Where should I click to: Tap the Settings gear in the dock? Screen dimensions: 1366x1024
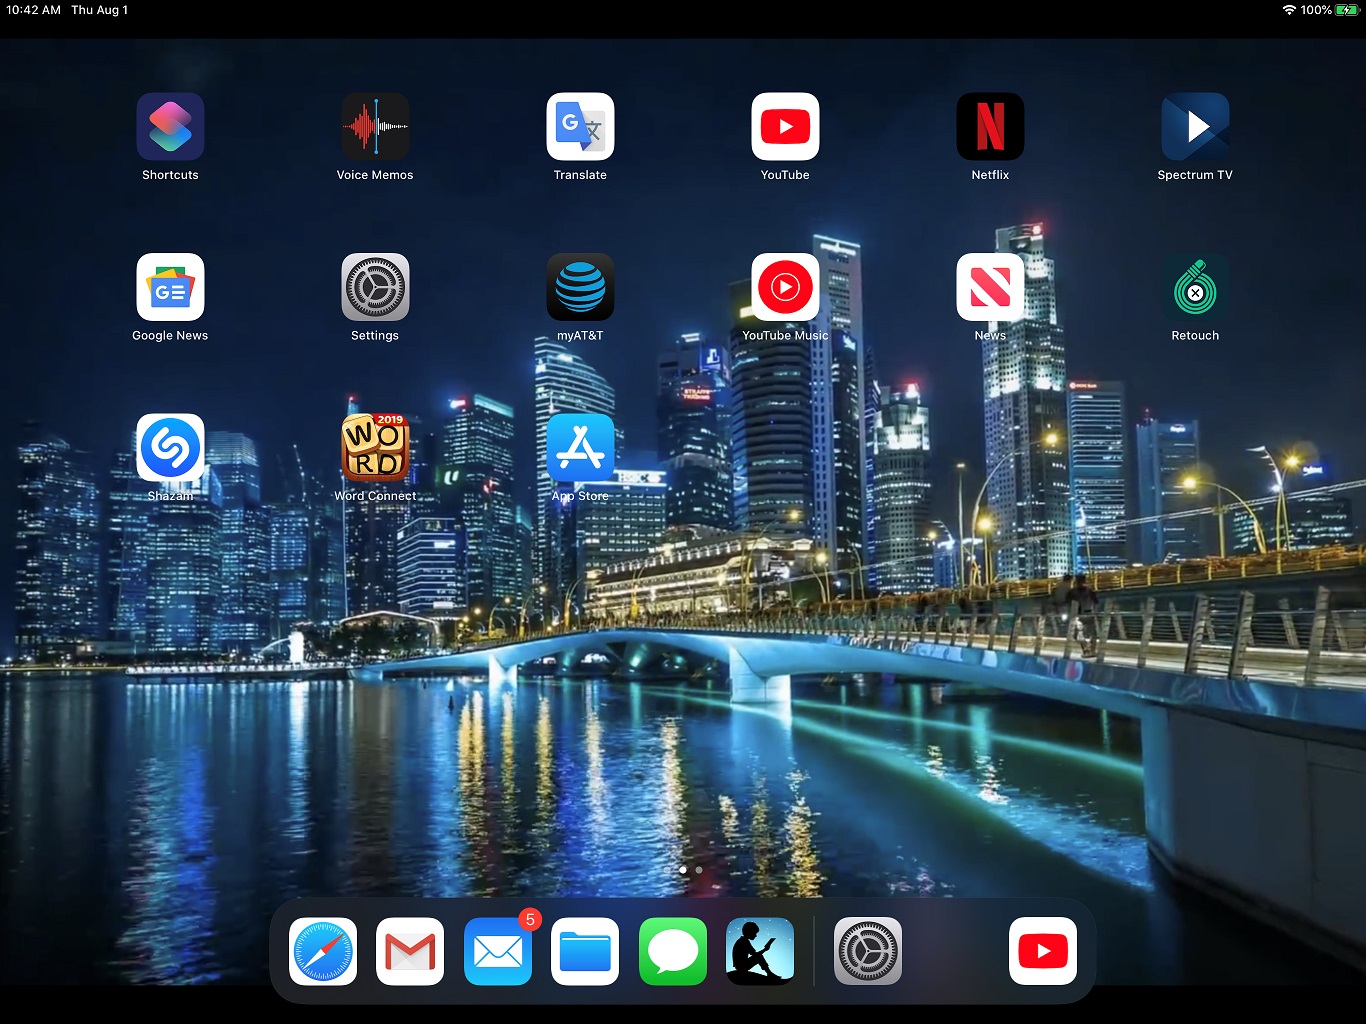(x=868, y=951)
